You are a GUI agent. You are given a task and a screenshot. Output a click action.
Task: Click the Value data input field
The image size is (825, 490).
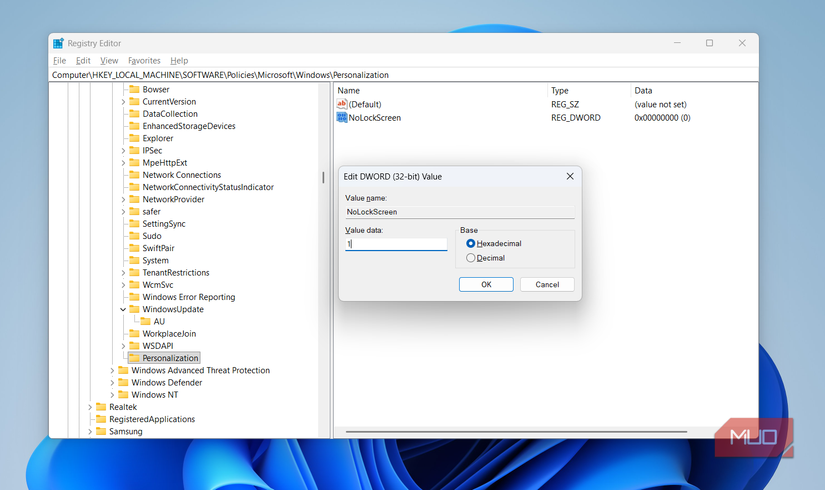coord(396,244)
